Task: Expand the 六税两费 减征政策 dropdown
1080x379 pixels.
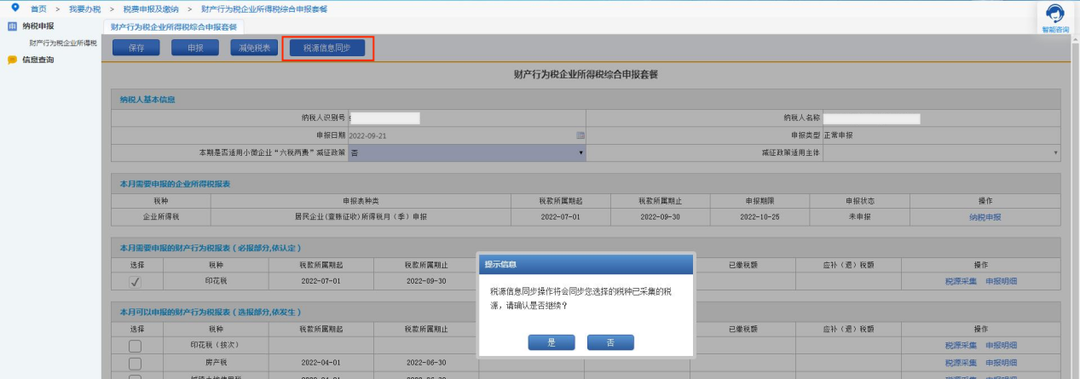Action: [467, 152]
